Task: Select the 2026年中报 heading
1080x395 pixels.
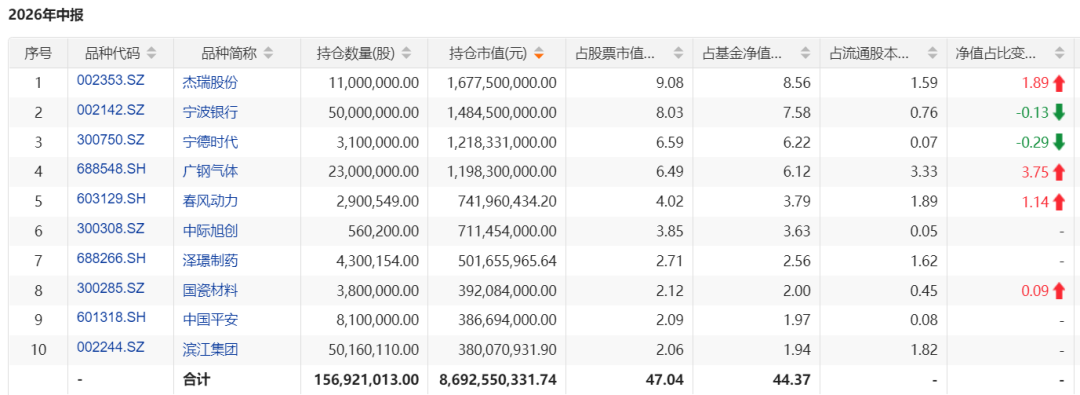Action: pos(45,14)
